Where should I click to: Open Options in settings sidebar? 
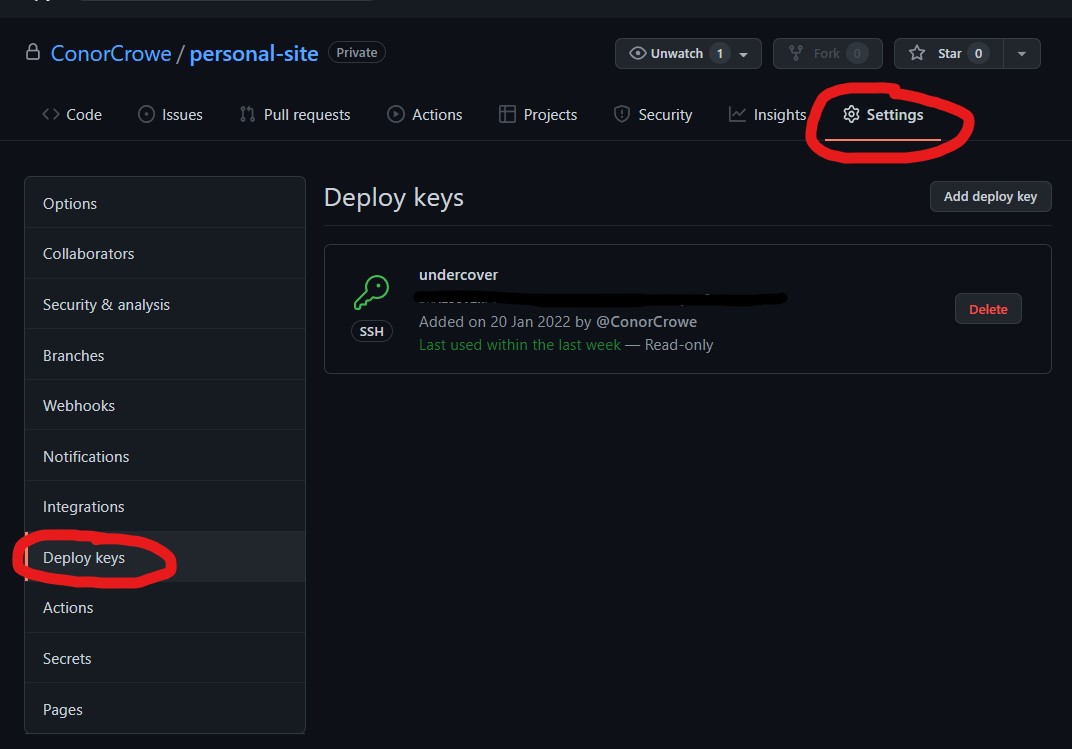coord(165,204)
